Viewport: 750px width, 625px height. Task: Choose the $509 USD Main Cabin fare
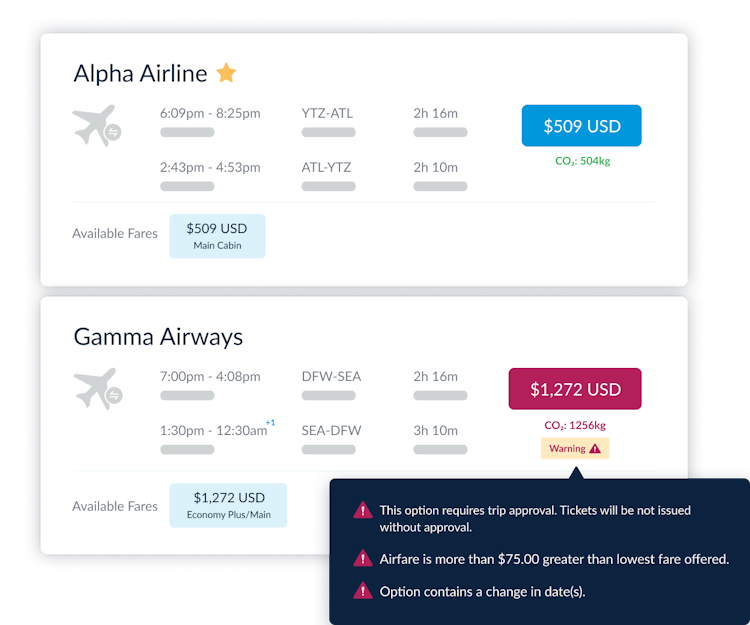click(x=217, y=236)
